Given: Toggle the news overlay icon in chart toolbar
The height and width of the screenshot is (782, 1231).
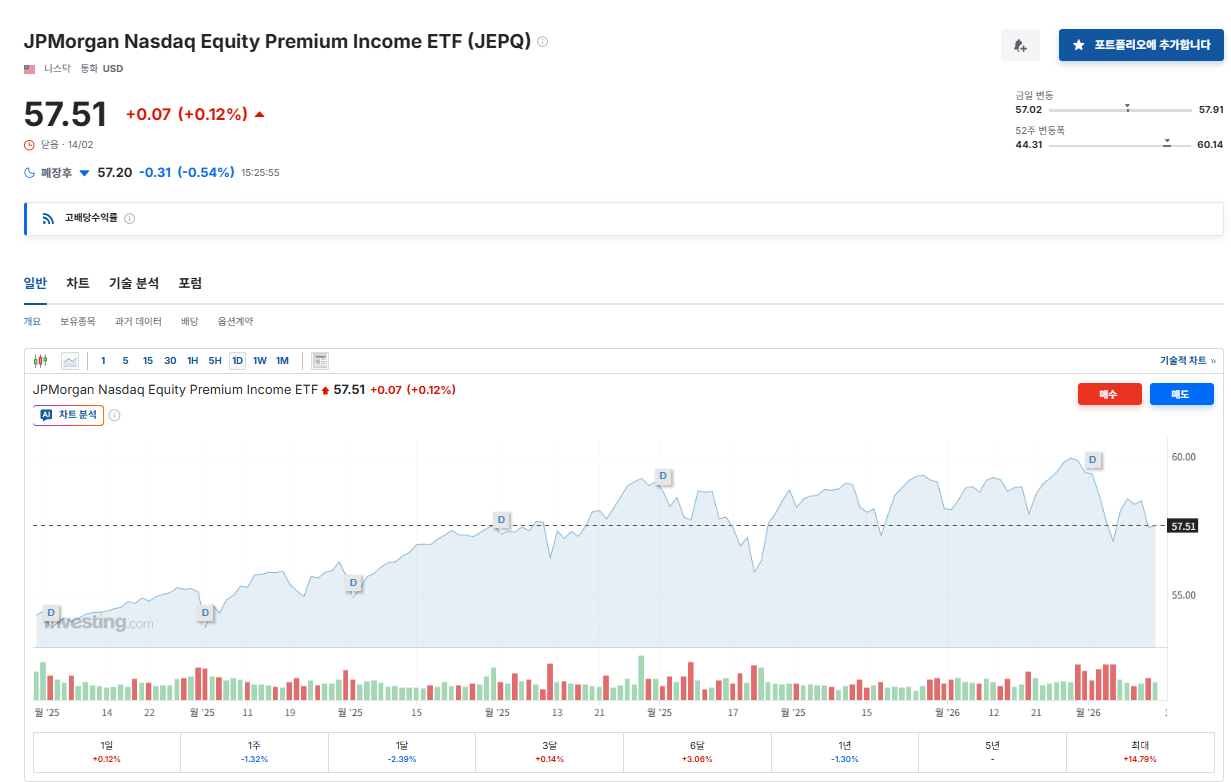Looking at the screenshot, I should click(320, 361).
